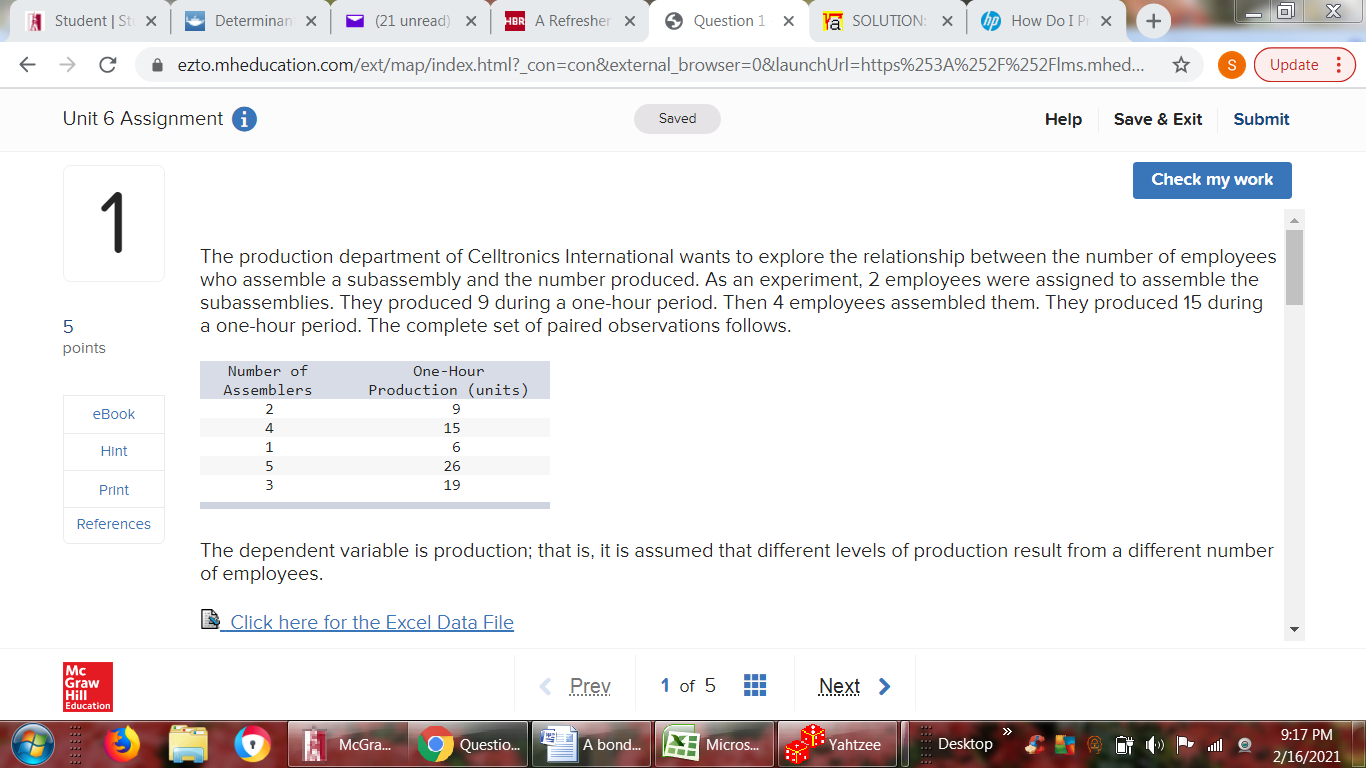Open the Windows Start menu
This screenshot has width=1366, height=768.
33,744
